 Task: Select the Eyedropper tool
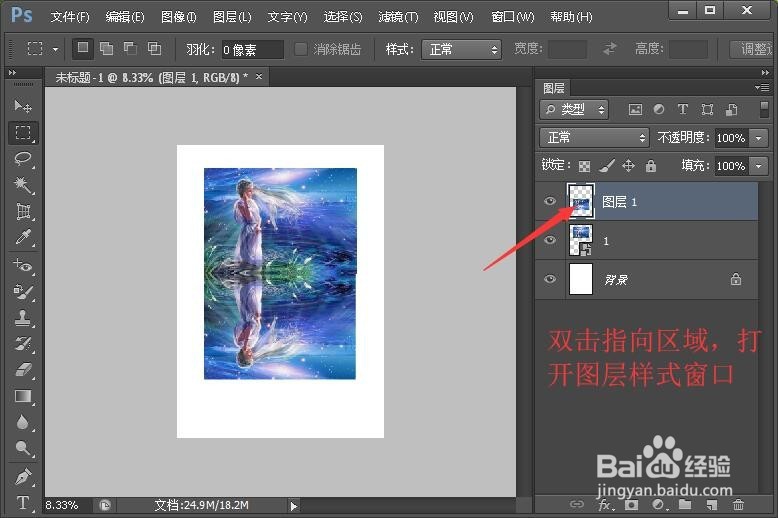[23, 237]
